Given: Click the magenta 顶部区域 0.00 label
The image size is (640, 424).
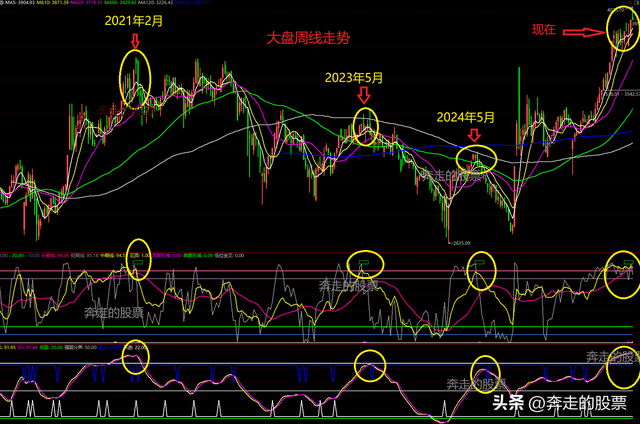Looking at the screenshot, I should [167, 255].
